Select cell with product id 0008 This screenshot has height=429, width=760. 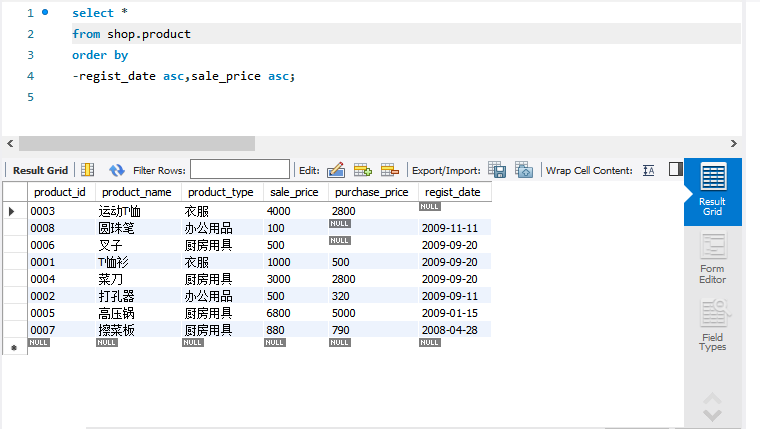click(62, 228)
